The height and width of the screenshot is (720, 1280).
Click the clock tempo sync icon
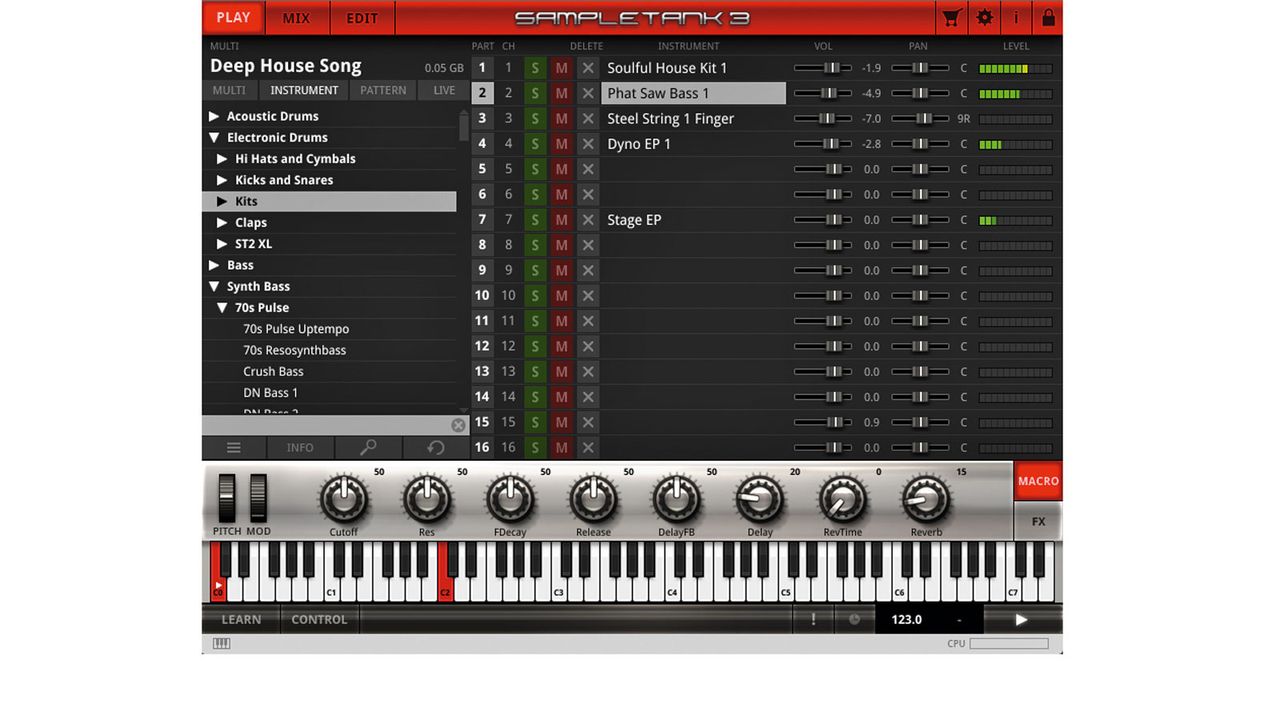[x=854, y=620]
